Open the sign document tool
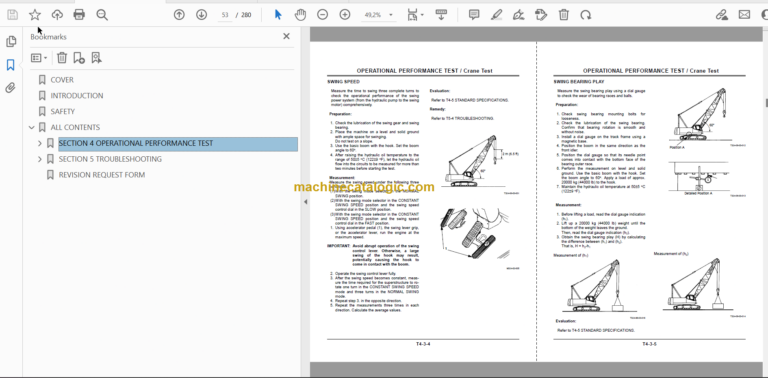Viewport: 768px width, 378px height. (x=519, y=15)
